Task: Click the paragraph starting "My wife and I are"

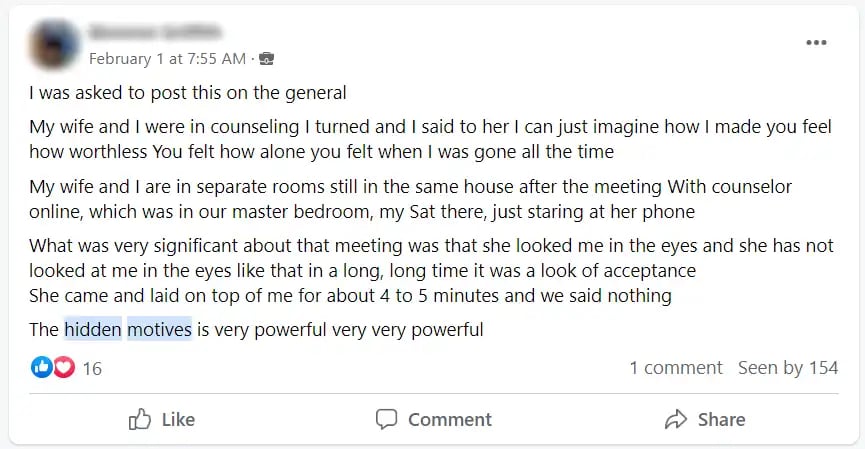Action: [x=362, y=199]
